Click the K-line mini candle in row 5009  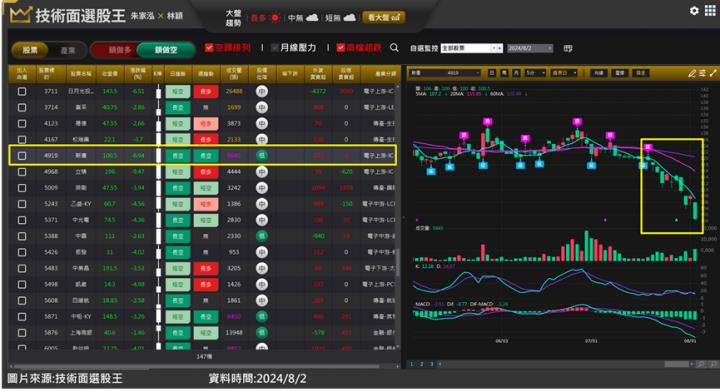tap(158, 188)
